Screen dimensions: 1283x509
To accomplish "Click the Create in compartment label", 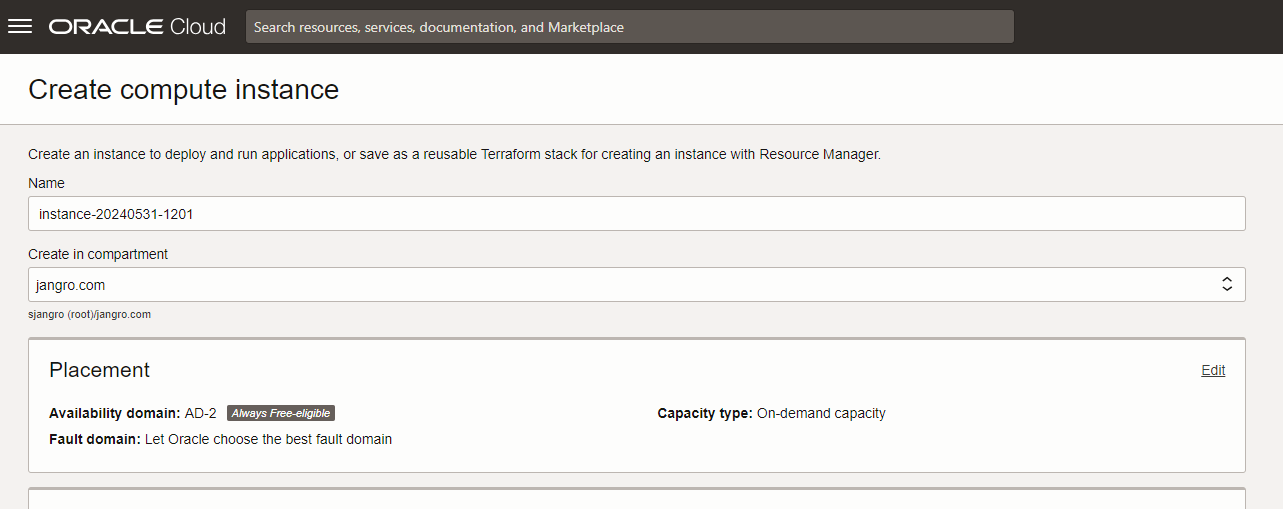I will 98,254.
